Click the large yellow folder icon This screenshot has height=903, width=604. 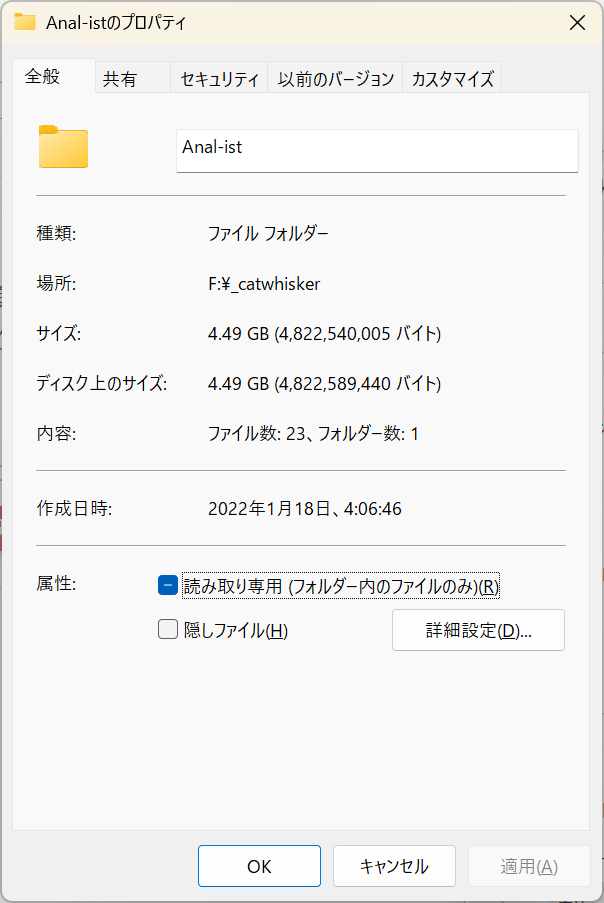pos(63,147)
